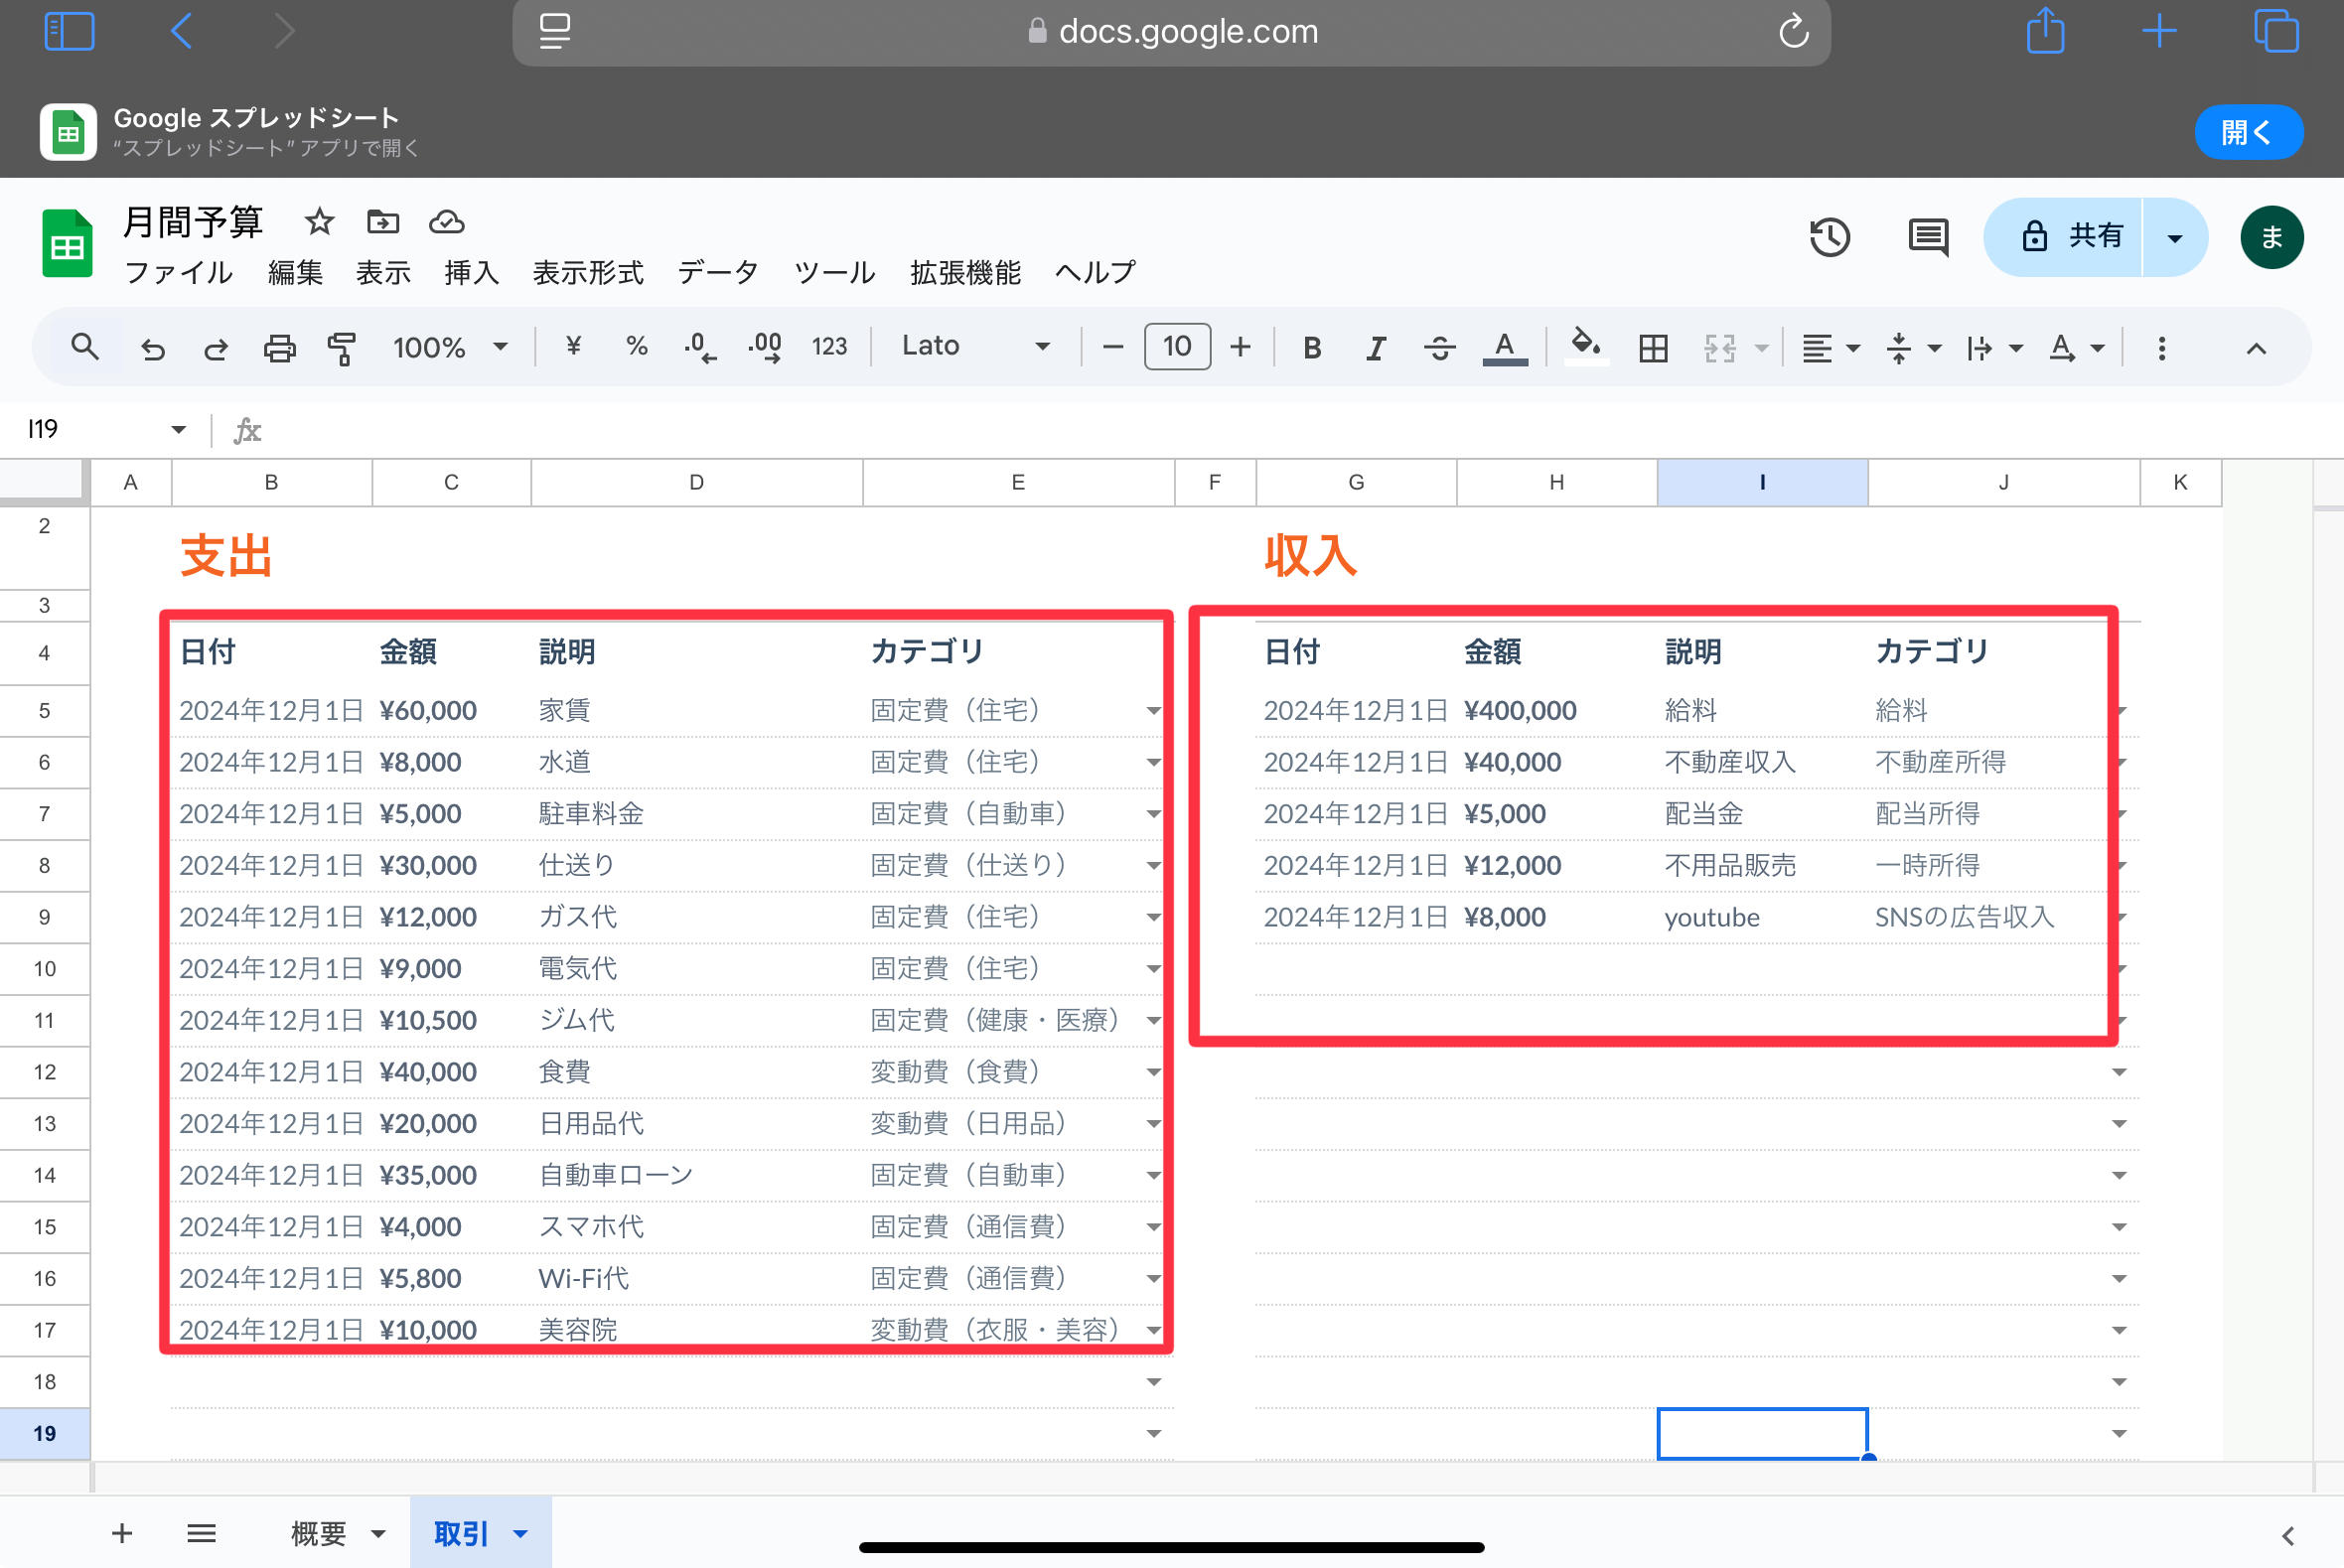Image resolution: width=2344 pixels, height=1568 pixels.
Task: Open the comments icon
Action: point(1927,237)
